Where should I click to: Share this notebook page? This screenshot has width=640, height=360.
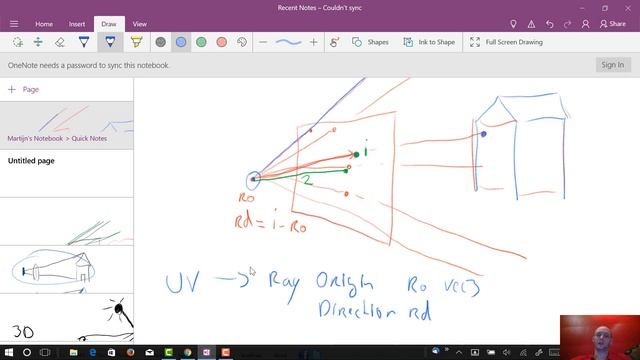pos(613,24)
